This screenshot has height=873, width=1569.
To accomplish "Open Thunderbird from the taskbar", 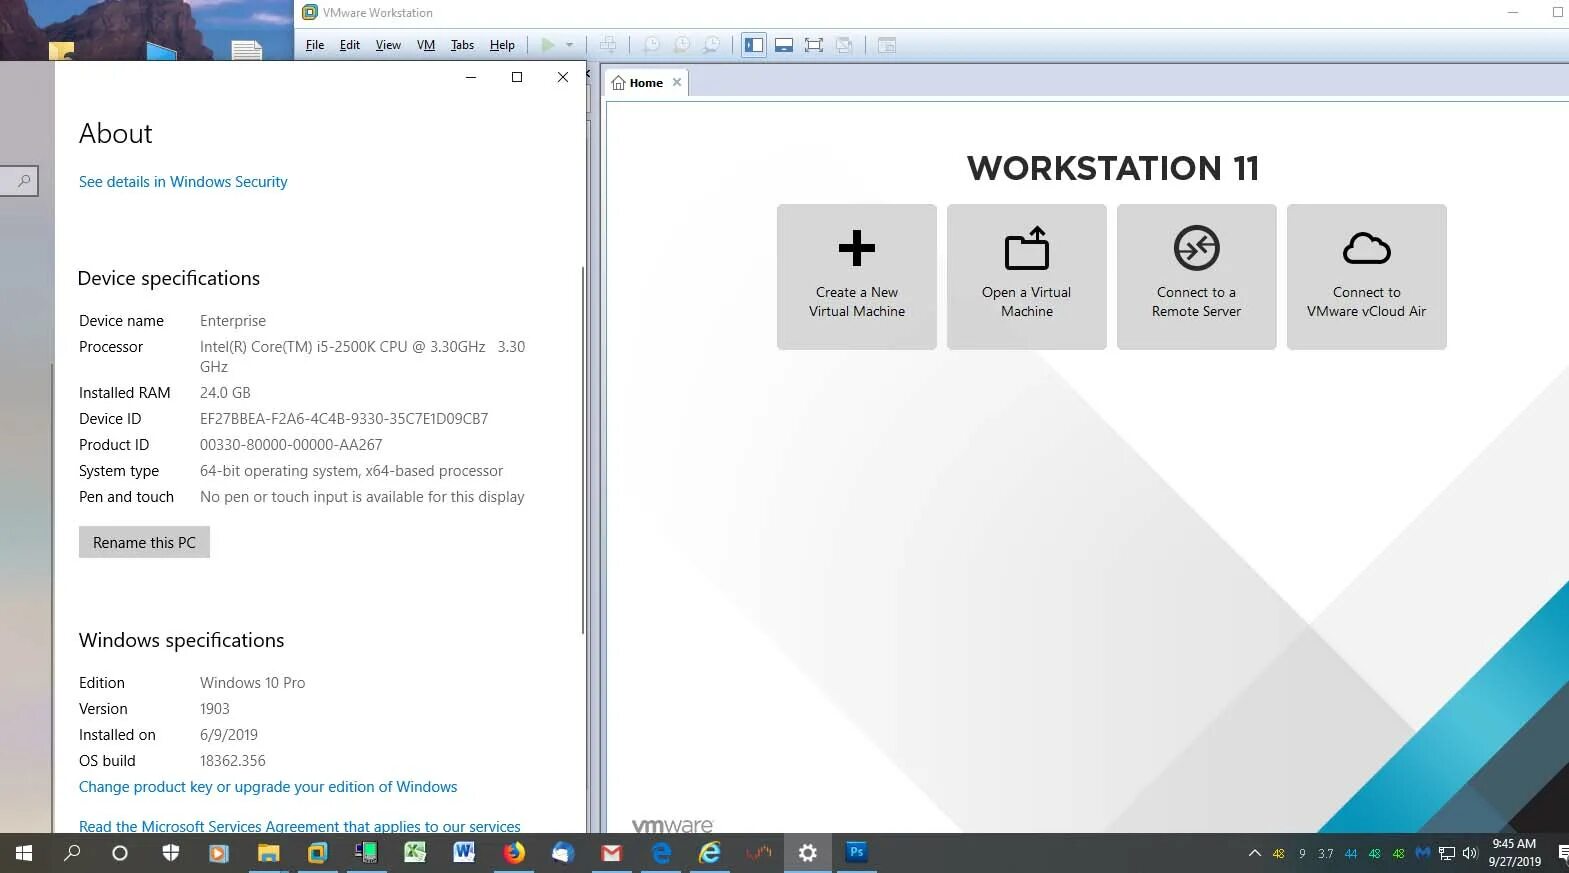I will [x=562, y=853].
